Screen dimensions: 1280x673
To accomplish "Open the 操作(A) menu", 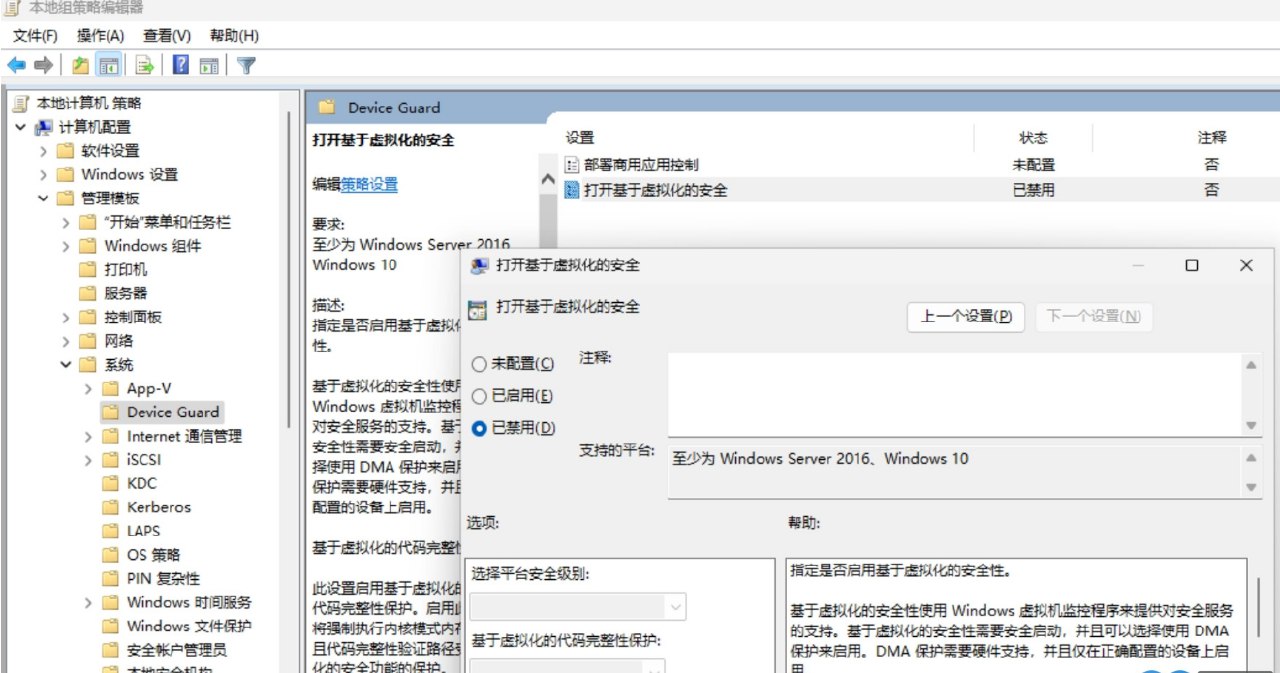I will coord(100,36).
